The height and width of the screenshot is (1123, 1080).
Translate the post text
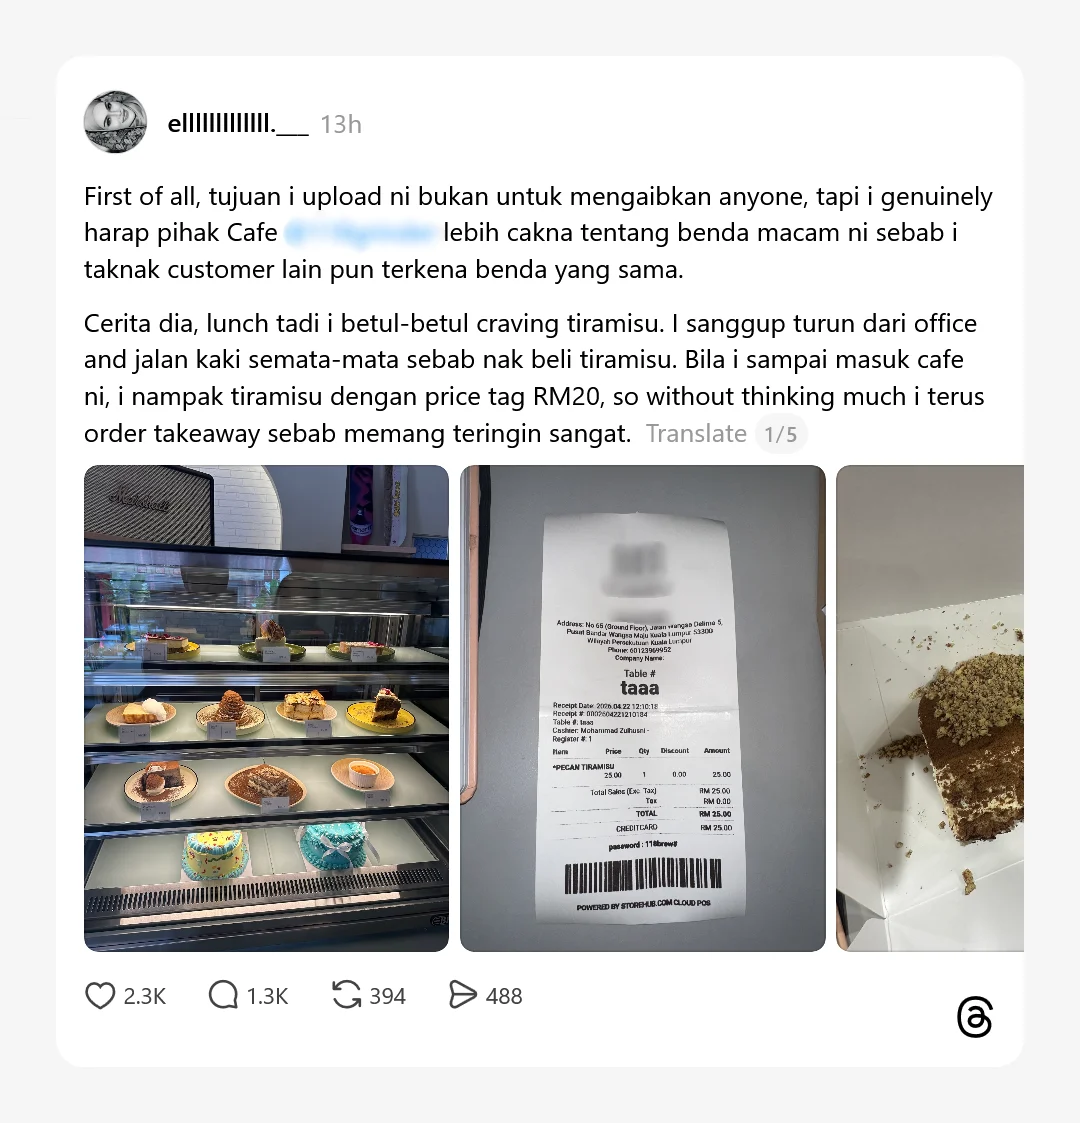click(696, 433)
